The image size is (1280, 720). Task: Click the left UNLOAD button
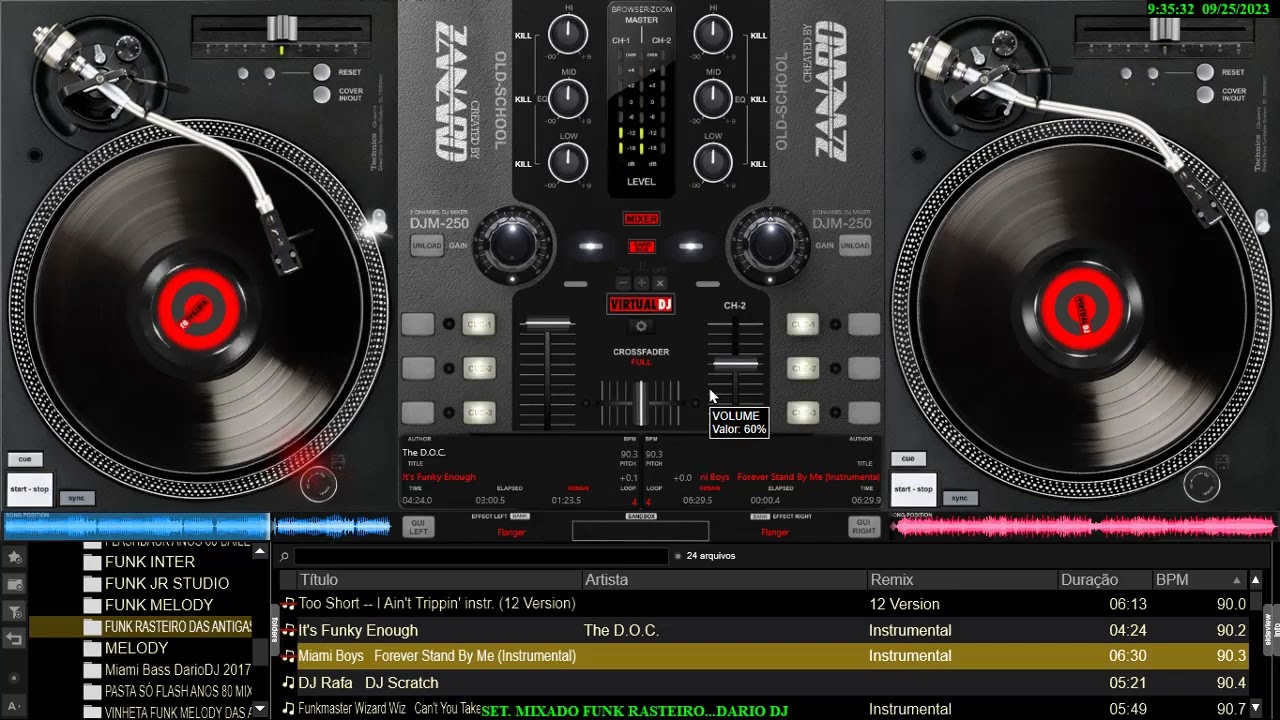(x=427, y=246)
